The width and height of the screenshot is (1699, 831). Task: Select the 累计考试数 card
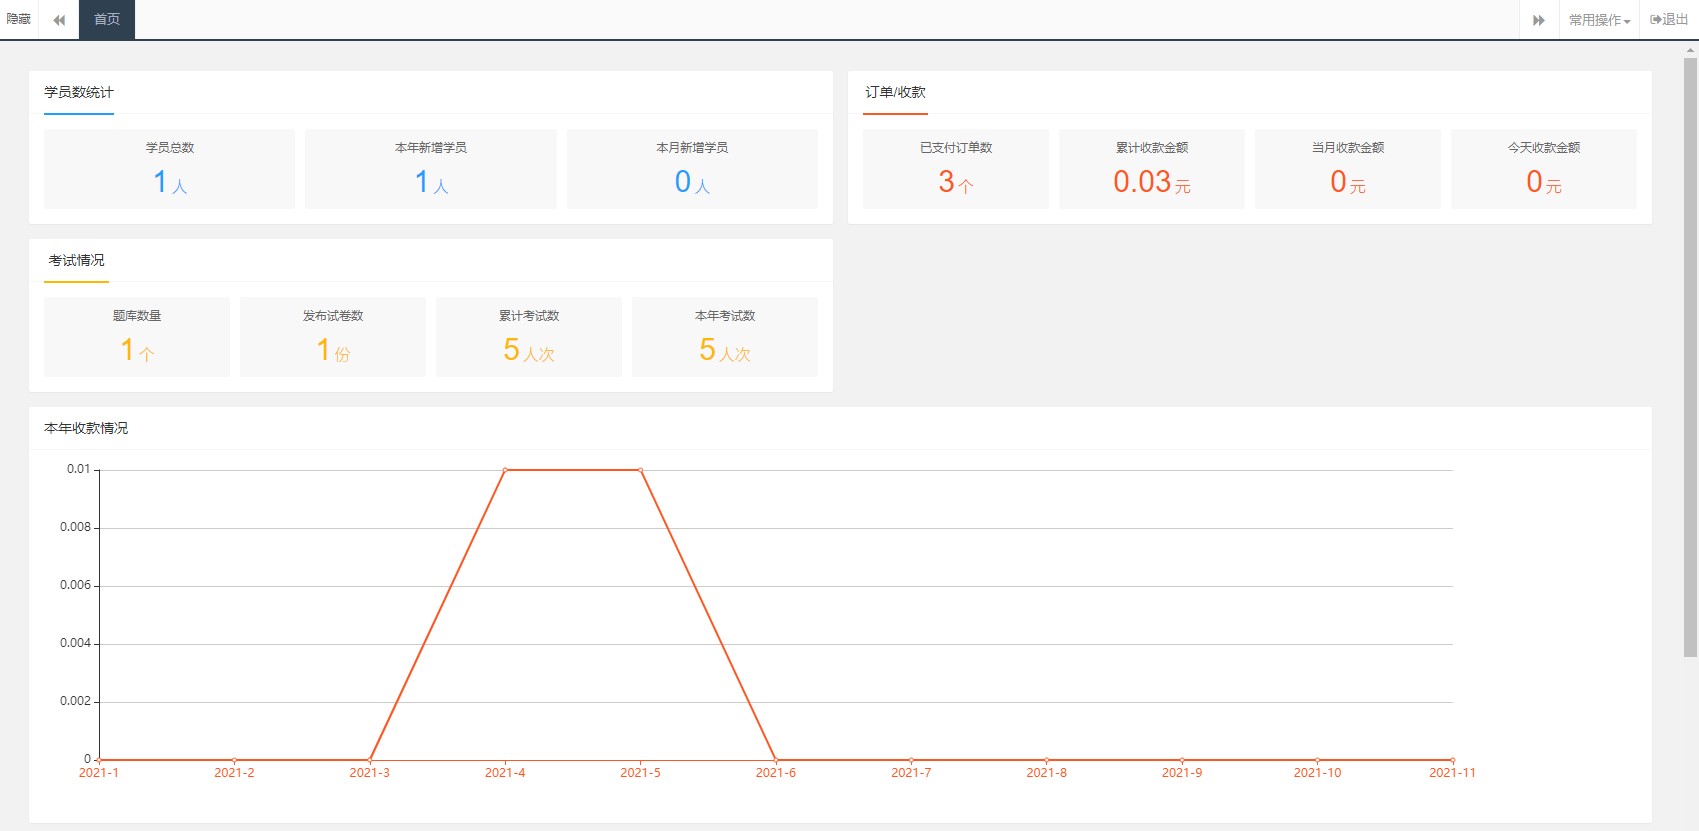[x=529, y=336]
